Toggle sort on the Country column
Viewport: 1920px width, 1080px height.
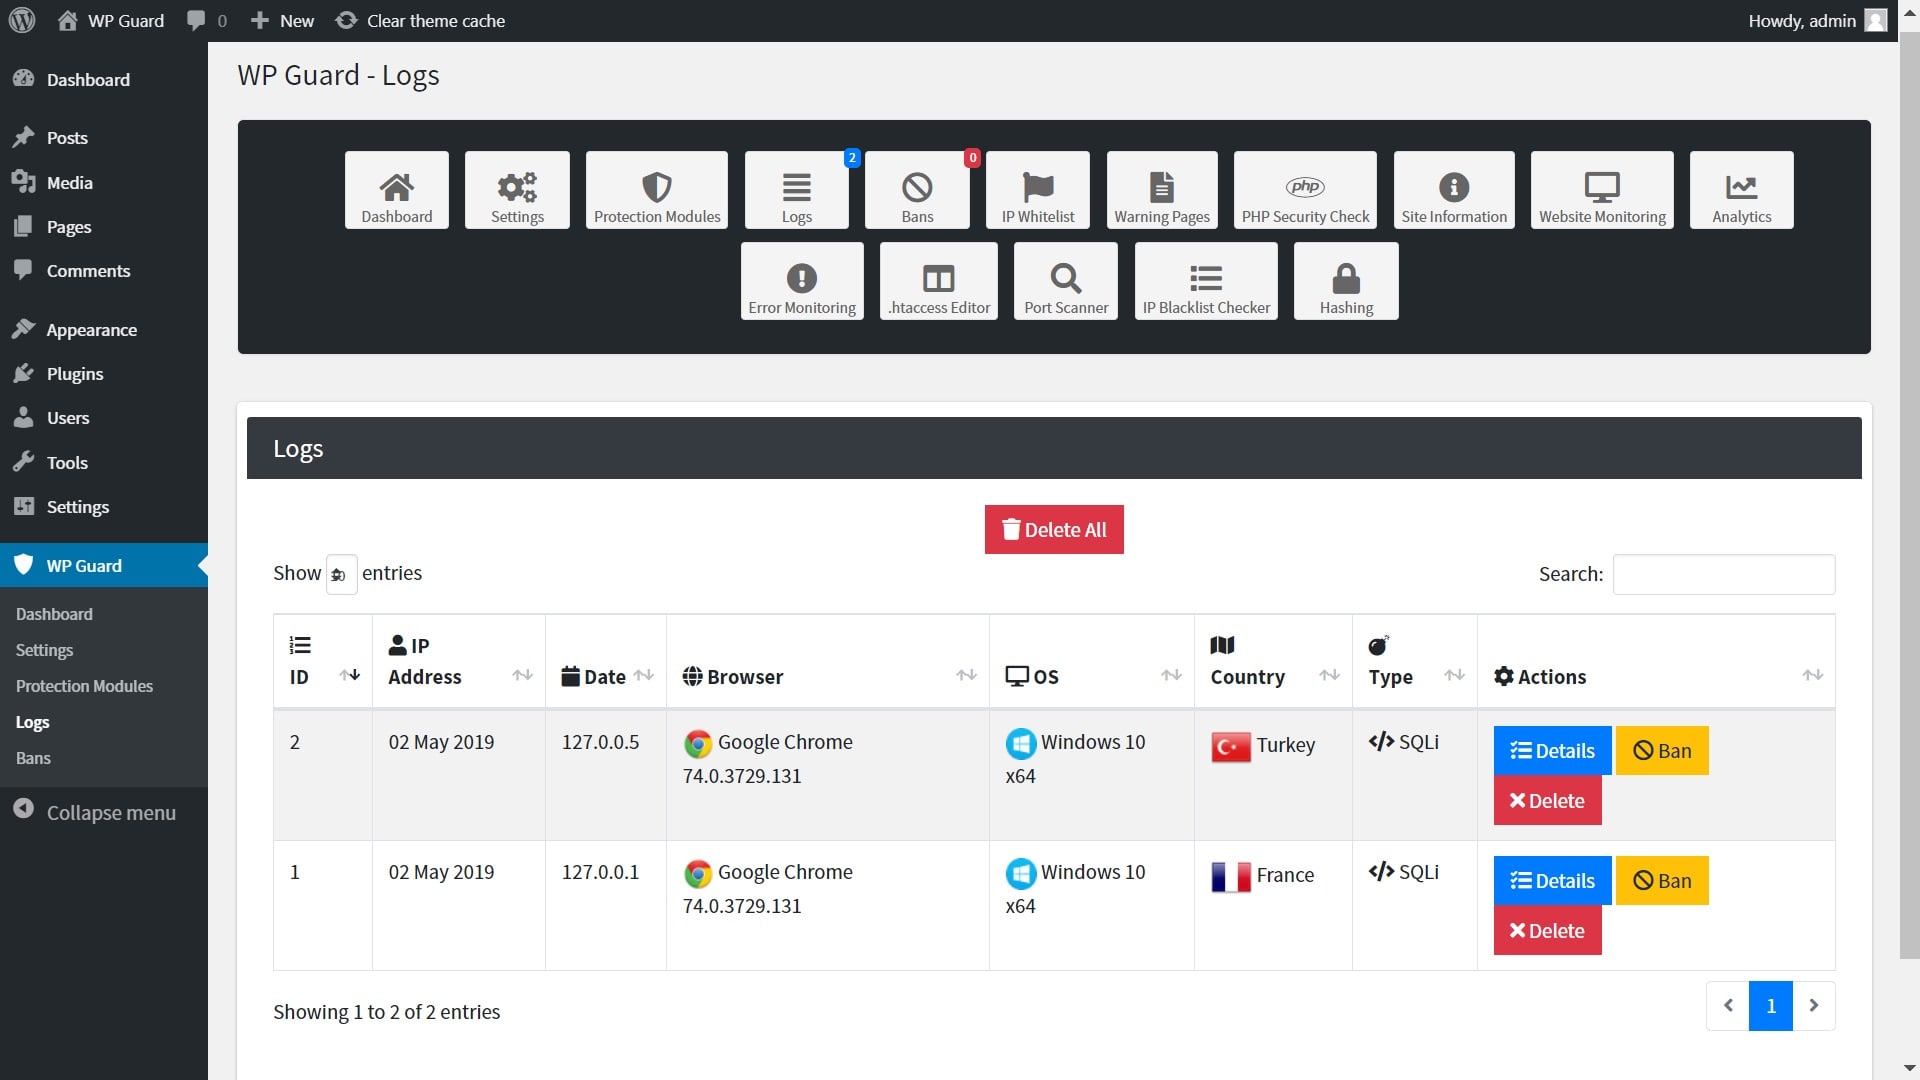pyautogui.click(x=1330, y=676)
